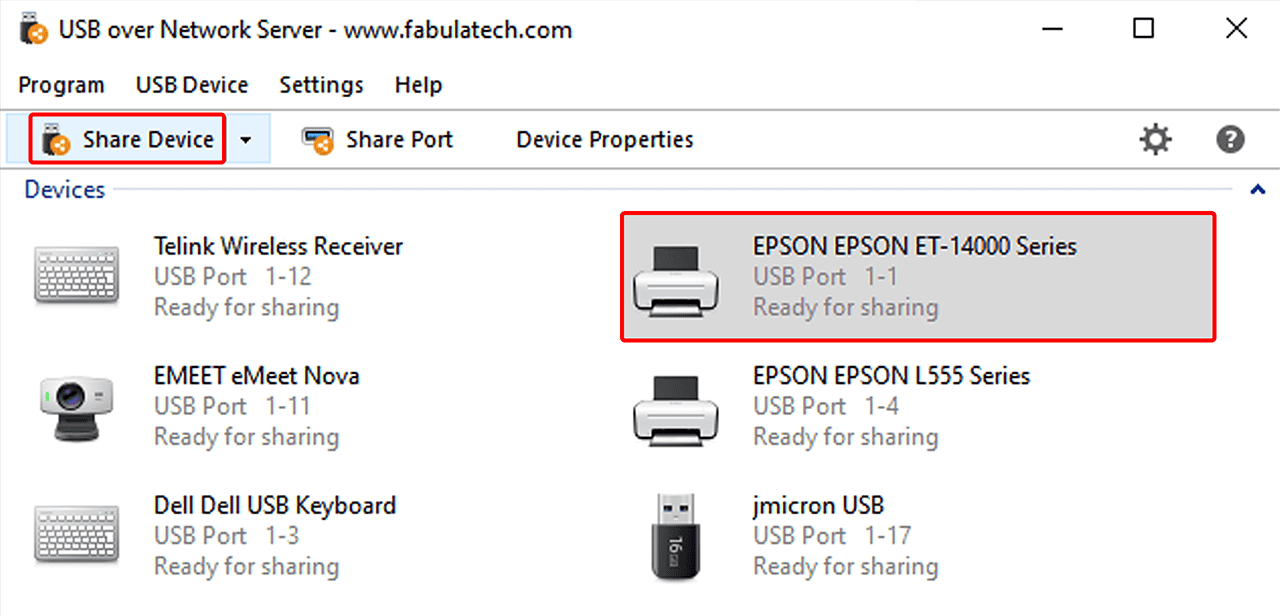Open the Program menu
Viewport: 1280px width, 616px height.
tap(61, 85)
